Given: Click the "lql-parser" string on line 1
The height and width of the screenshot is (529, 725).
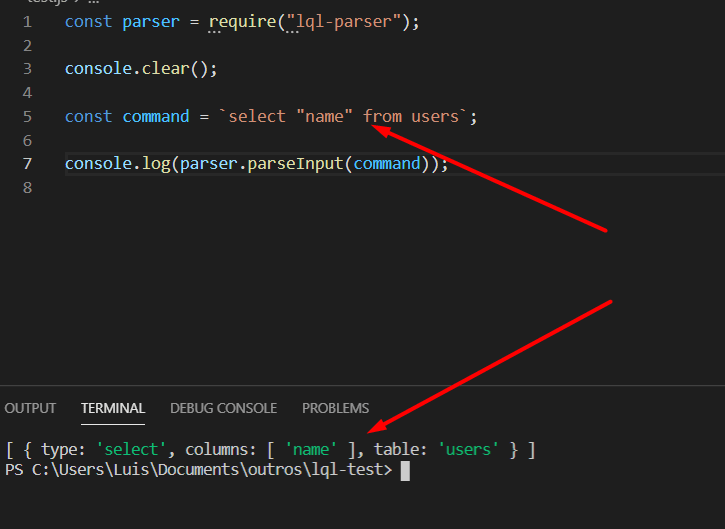Looking at the screenshot, I should tap(344, 22).
